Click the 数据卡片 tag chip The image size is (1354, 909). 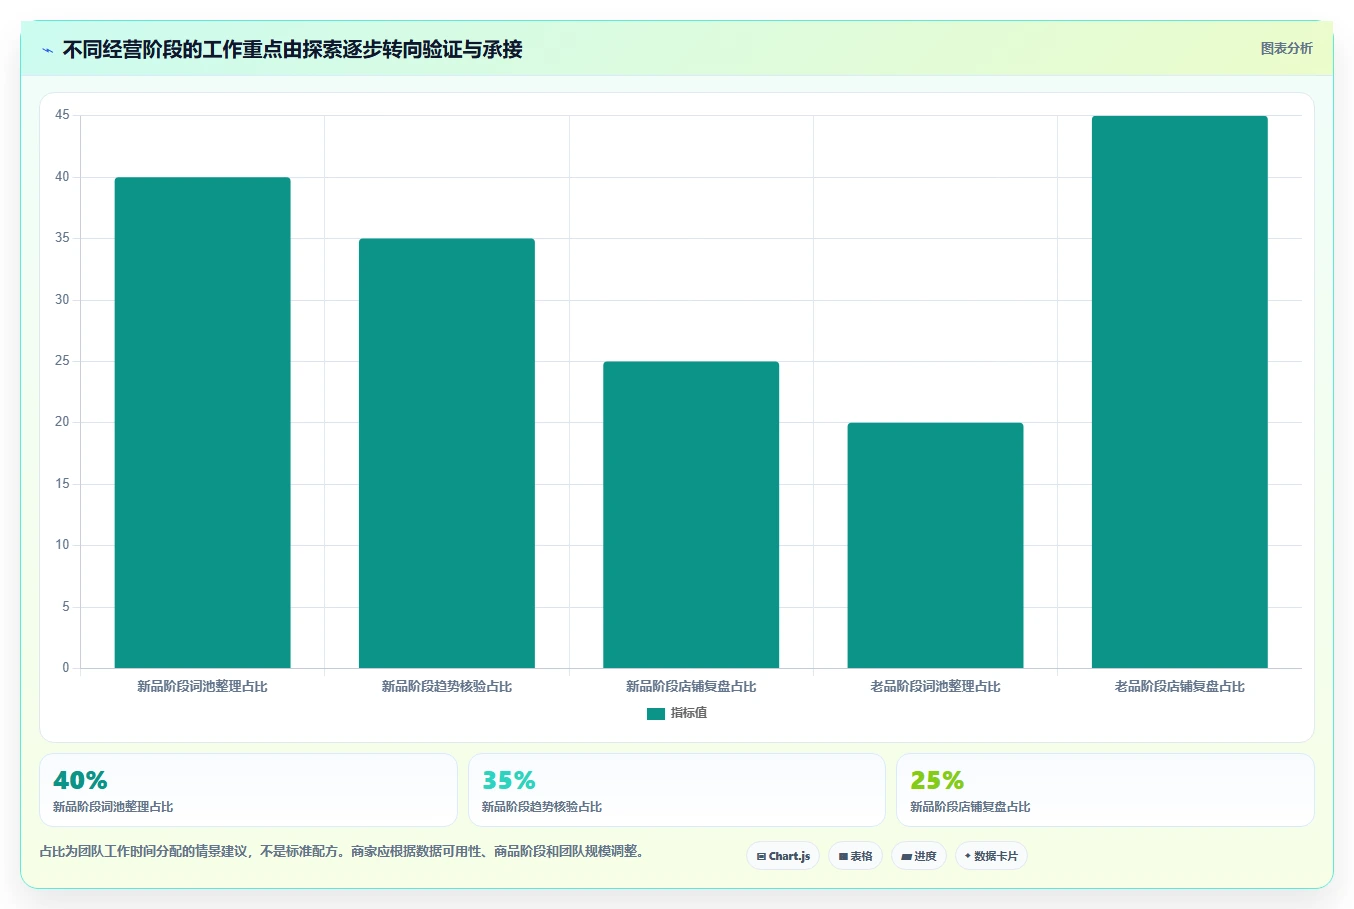(x=991, y=856)
